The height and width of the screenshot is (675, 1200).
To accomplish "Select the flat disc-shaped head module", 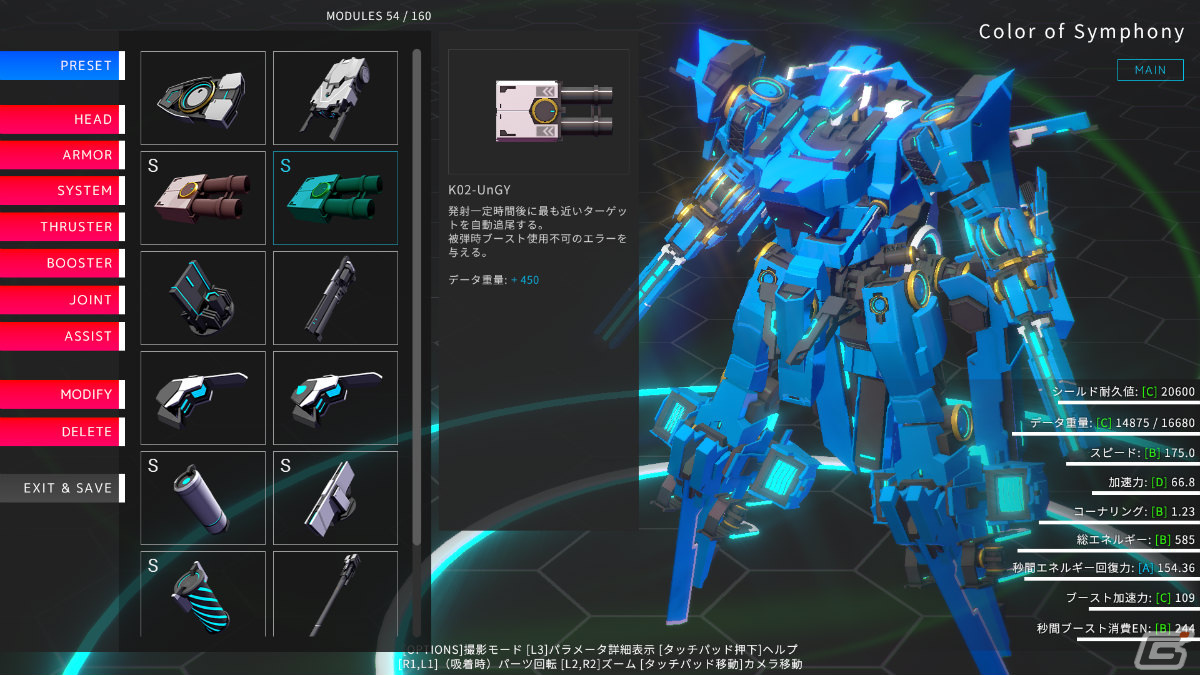I will (x=203, y=98).
